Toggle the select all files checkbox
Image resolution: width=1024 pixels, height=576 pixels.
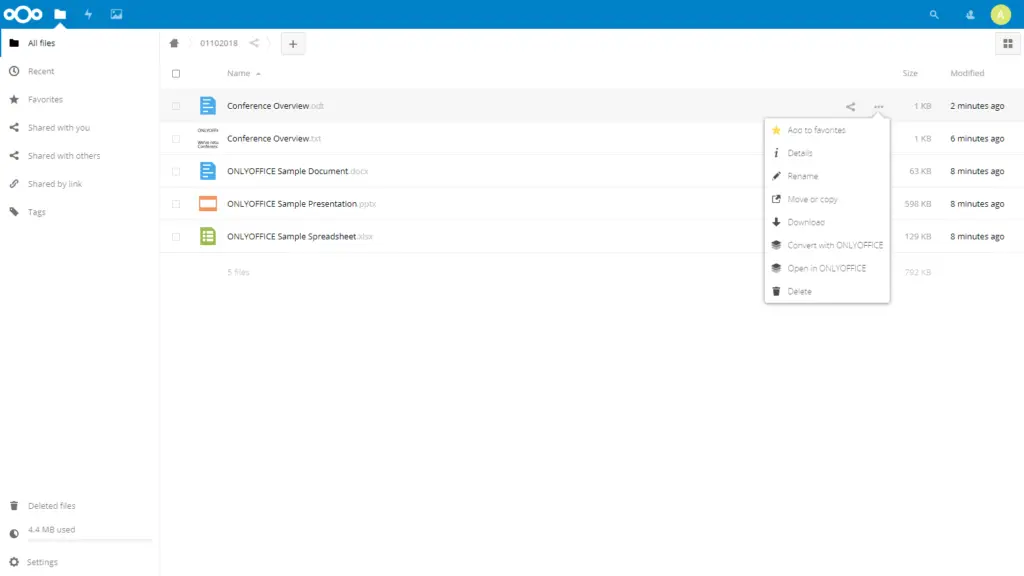[x=176, y=73]
